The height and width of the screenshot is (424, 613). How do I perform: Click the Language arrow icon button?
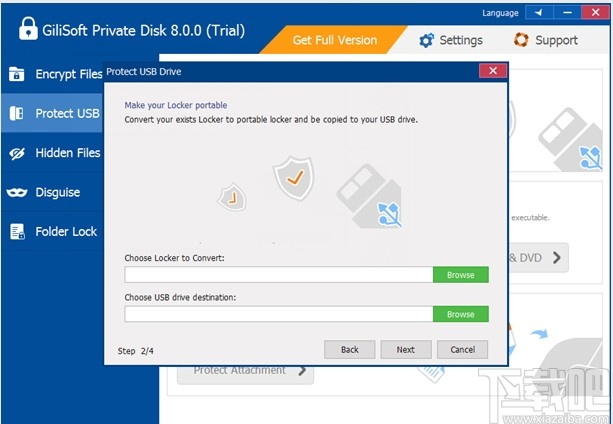pos(539,13)
